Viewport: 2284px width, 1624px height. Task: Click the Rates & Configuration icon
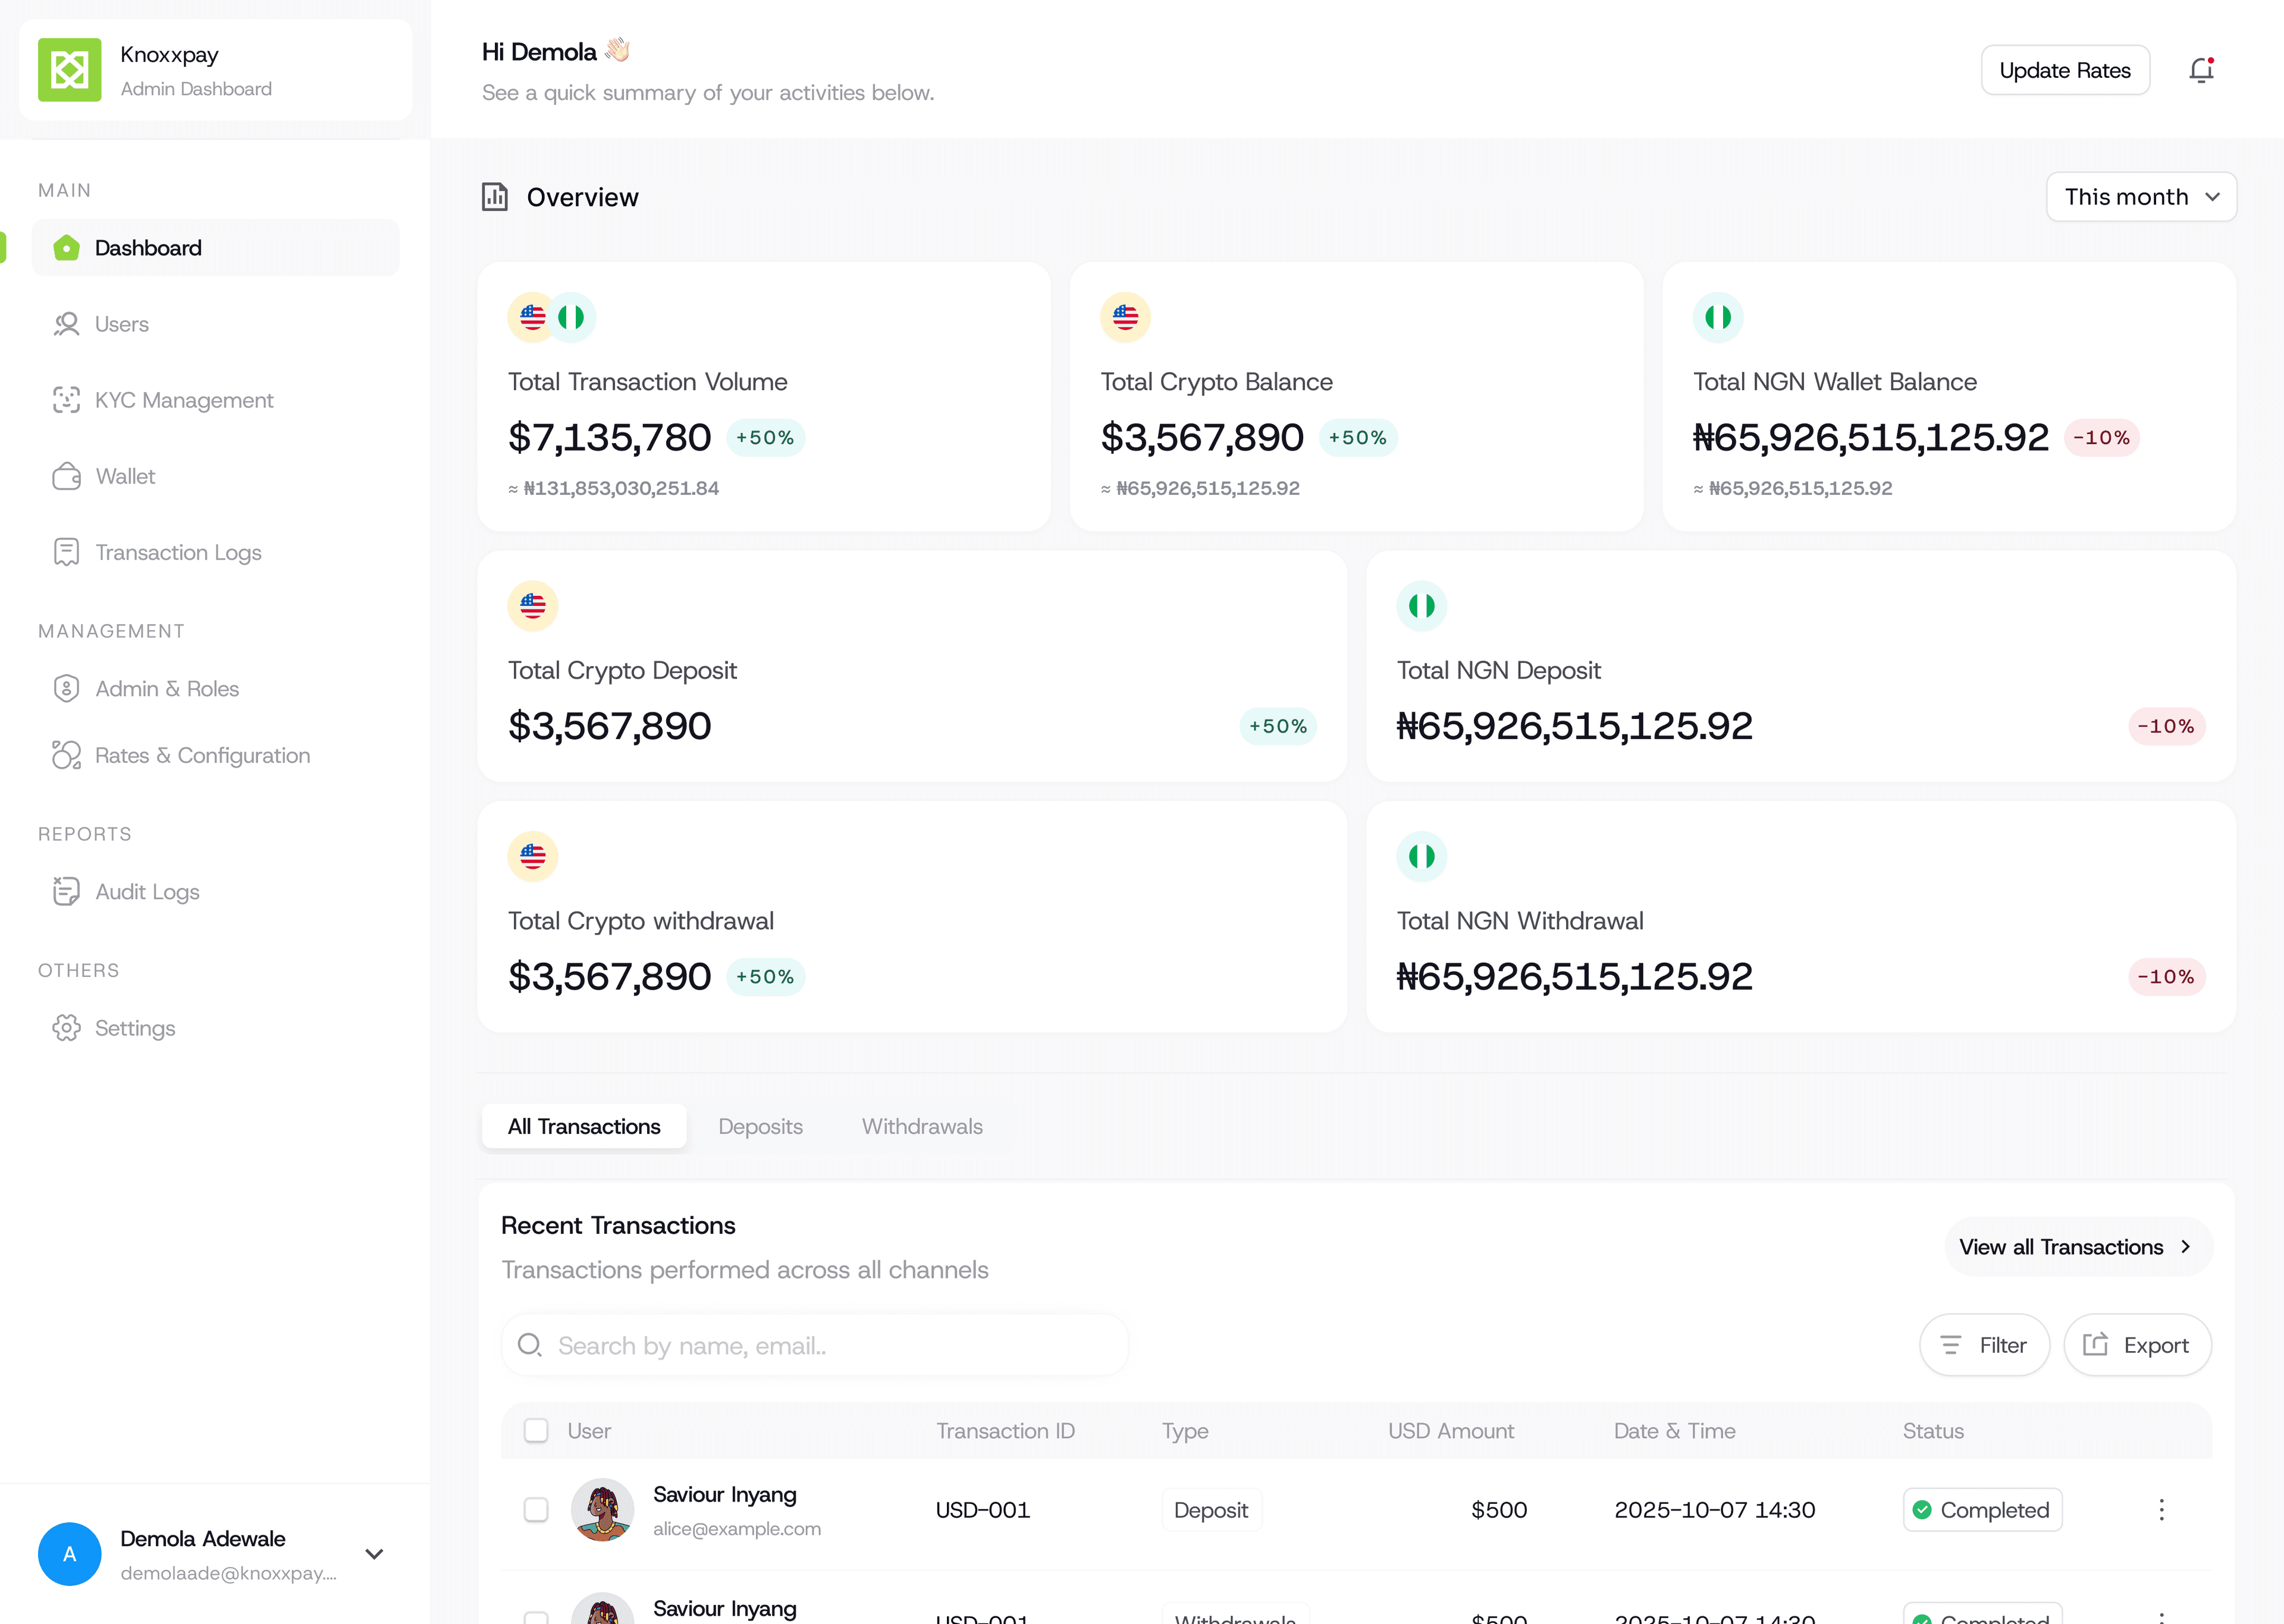[66, 755]
